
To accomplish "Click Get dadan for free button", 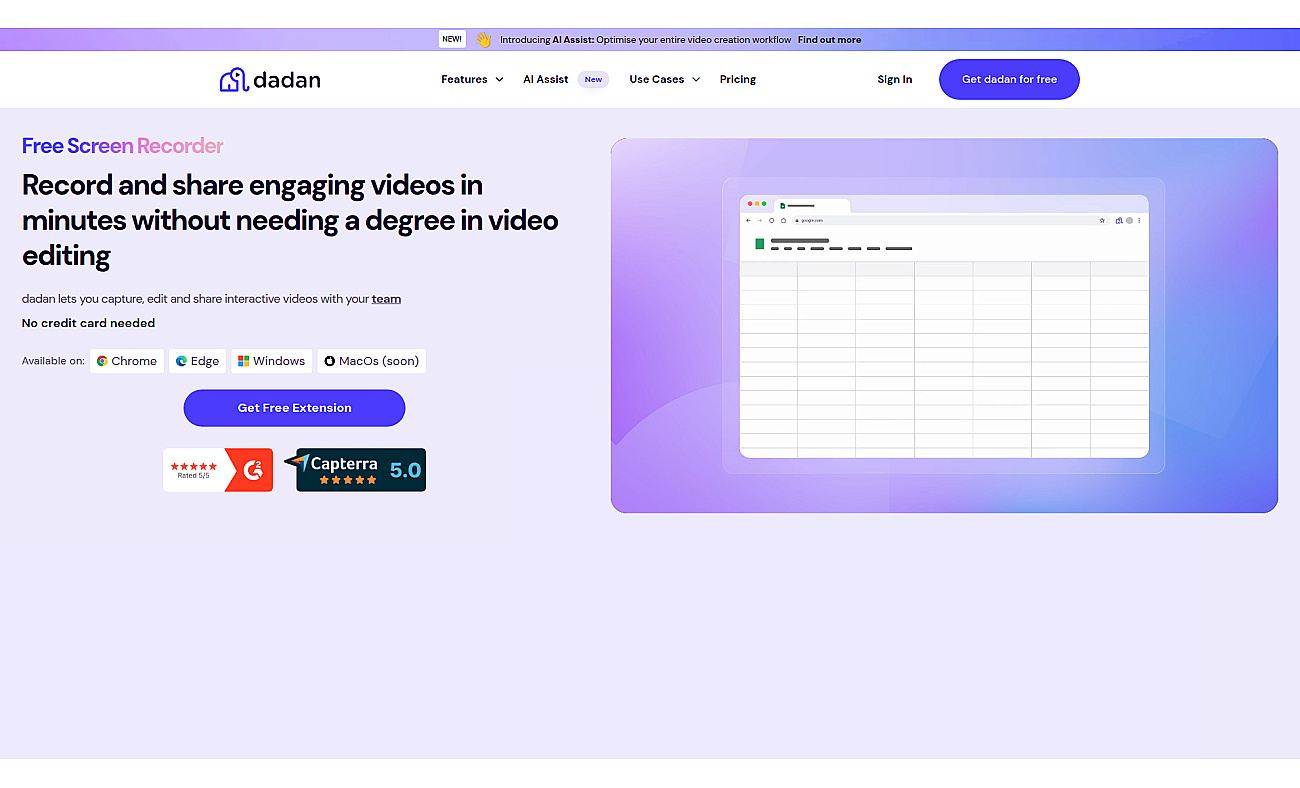I will tap(1009, 80).
